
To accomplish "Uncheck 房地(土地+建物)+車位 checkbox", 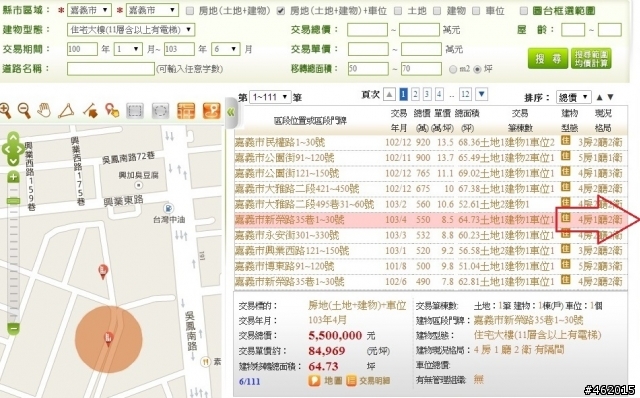I will 280,11.
